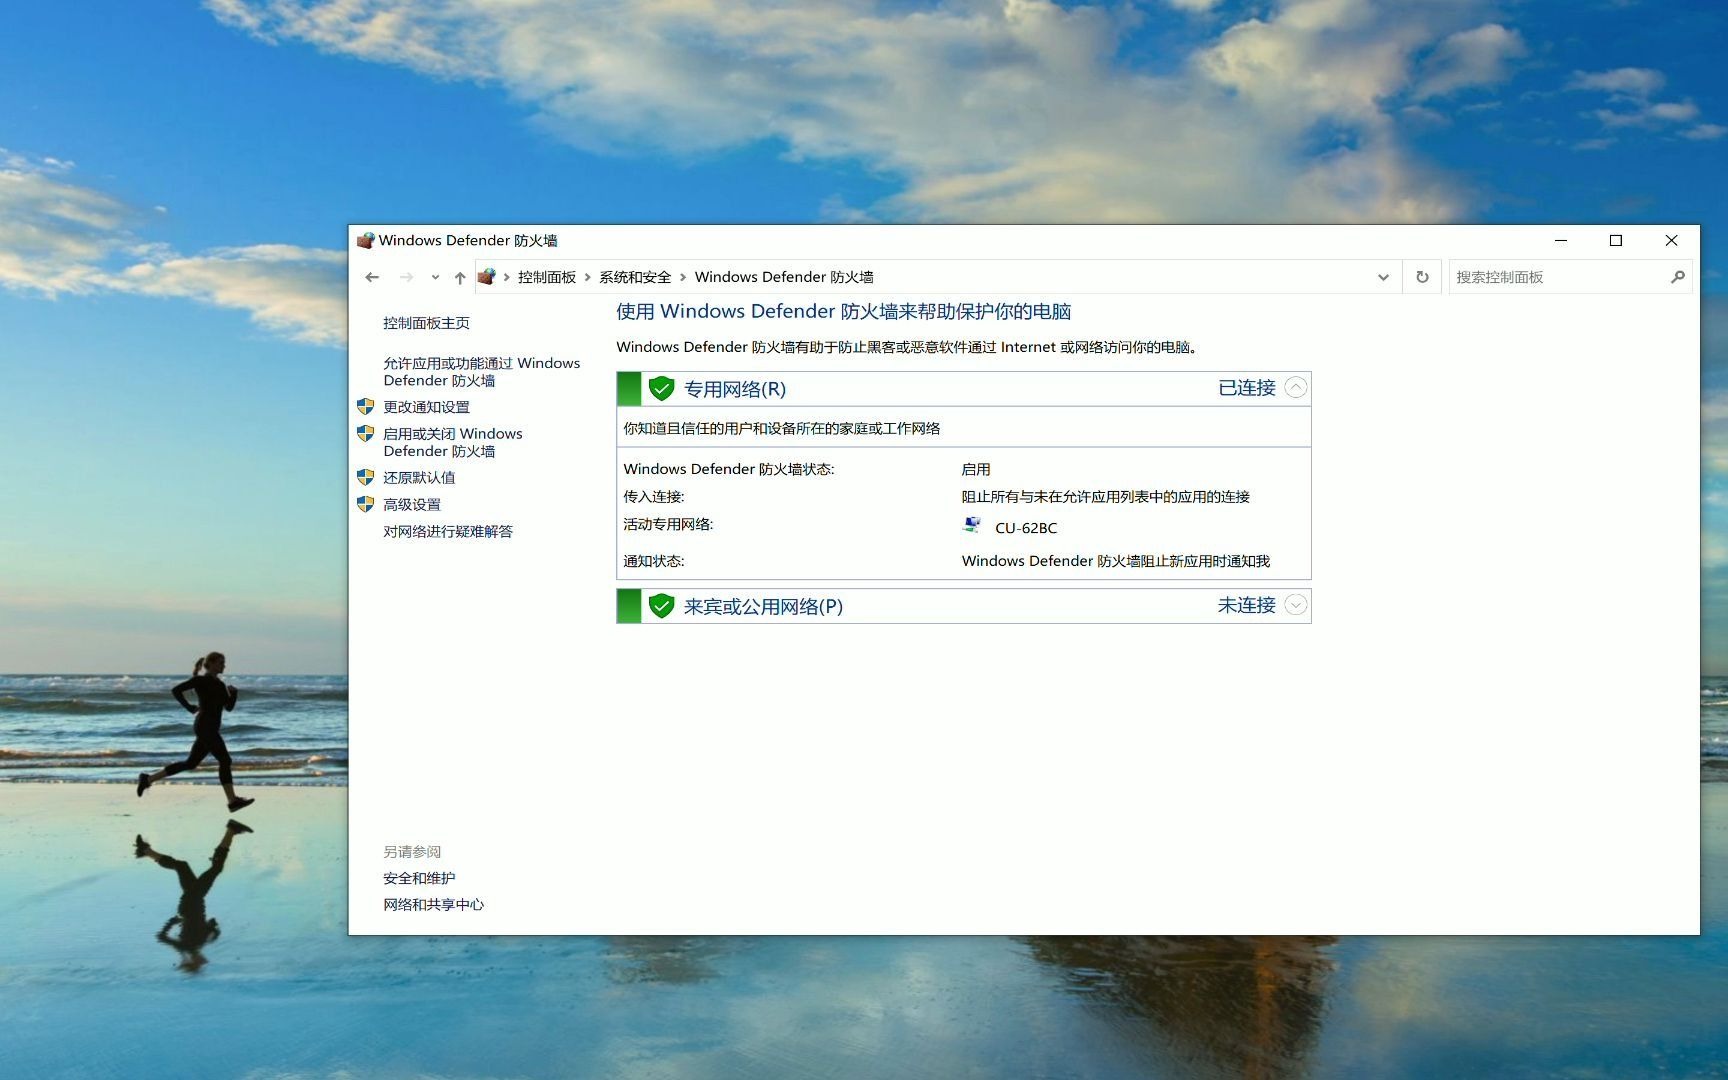Click the firewall brick icon in the title bar
Screen dimensions: 1728x1080
click(367, 240)
